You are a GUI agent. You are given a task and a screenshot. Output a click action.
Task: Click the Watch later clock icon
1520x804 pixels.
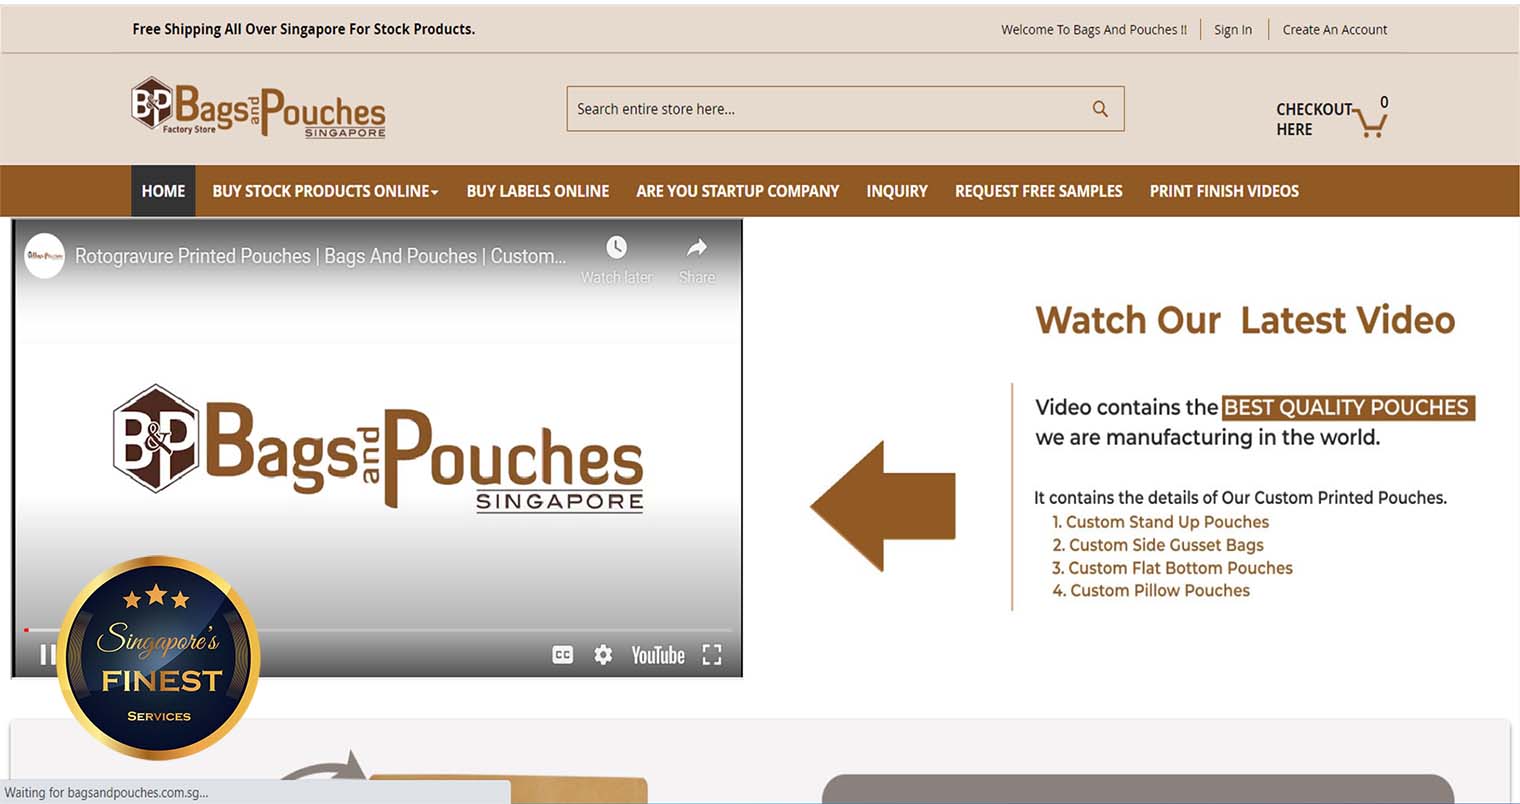pyautogui.click(x=616, y=248)
